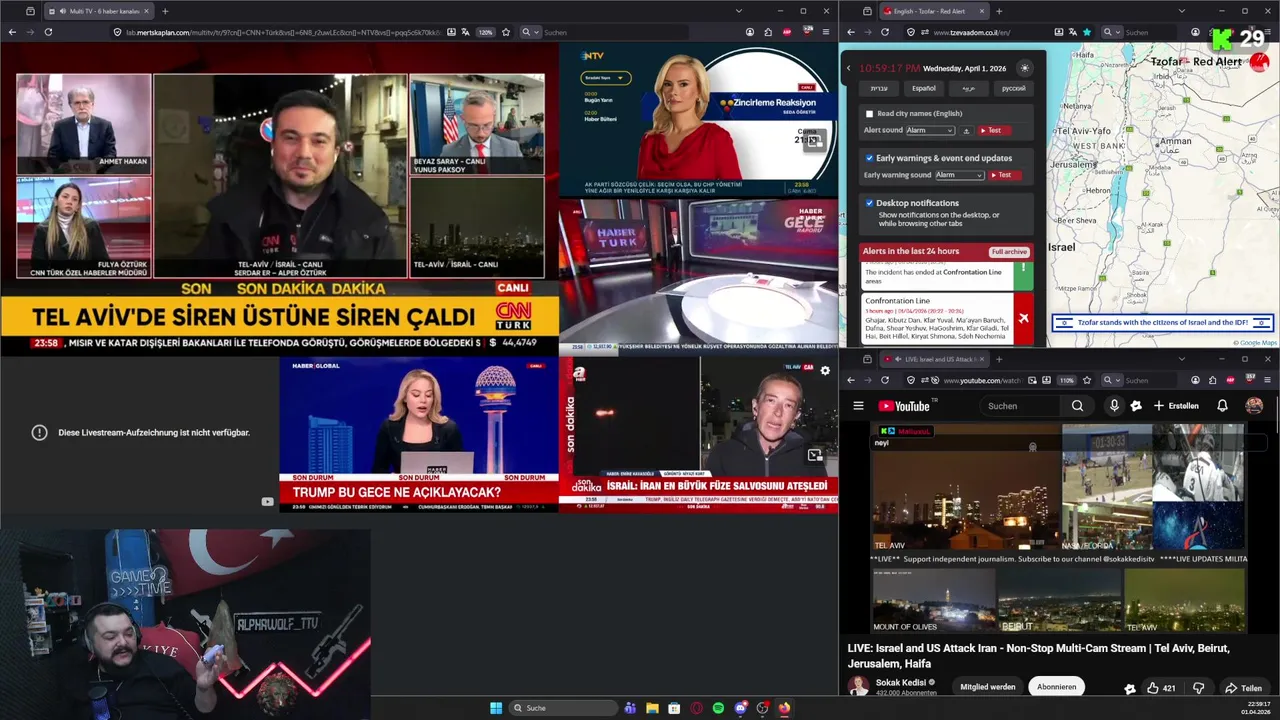
Task: Start YouTube voice search microphone
Action: pos(1114,406)
